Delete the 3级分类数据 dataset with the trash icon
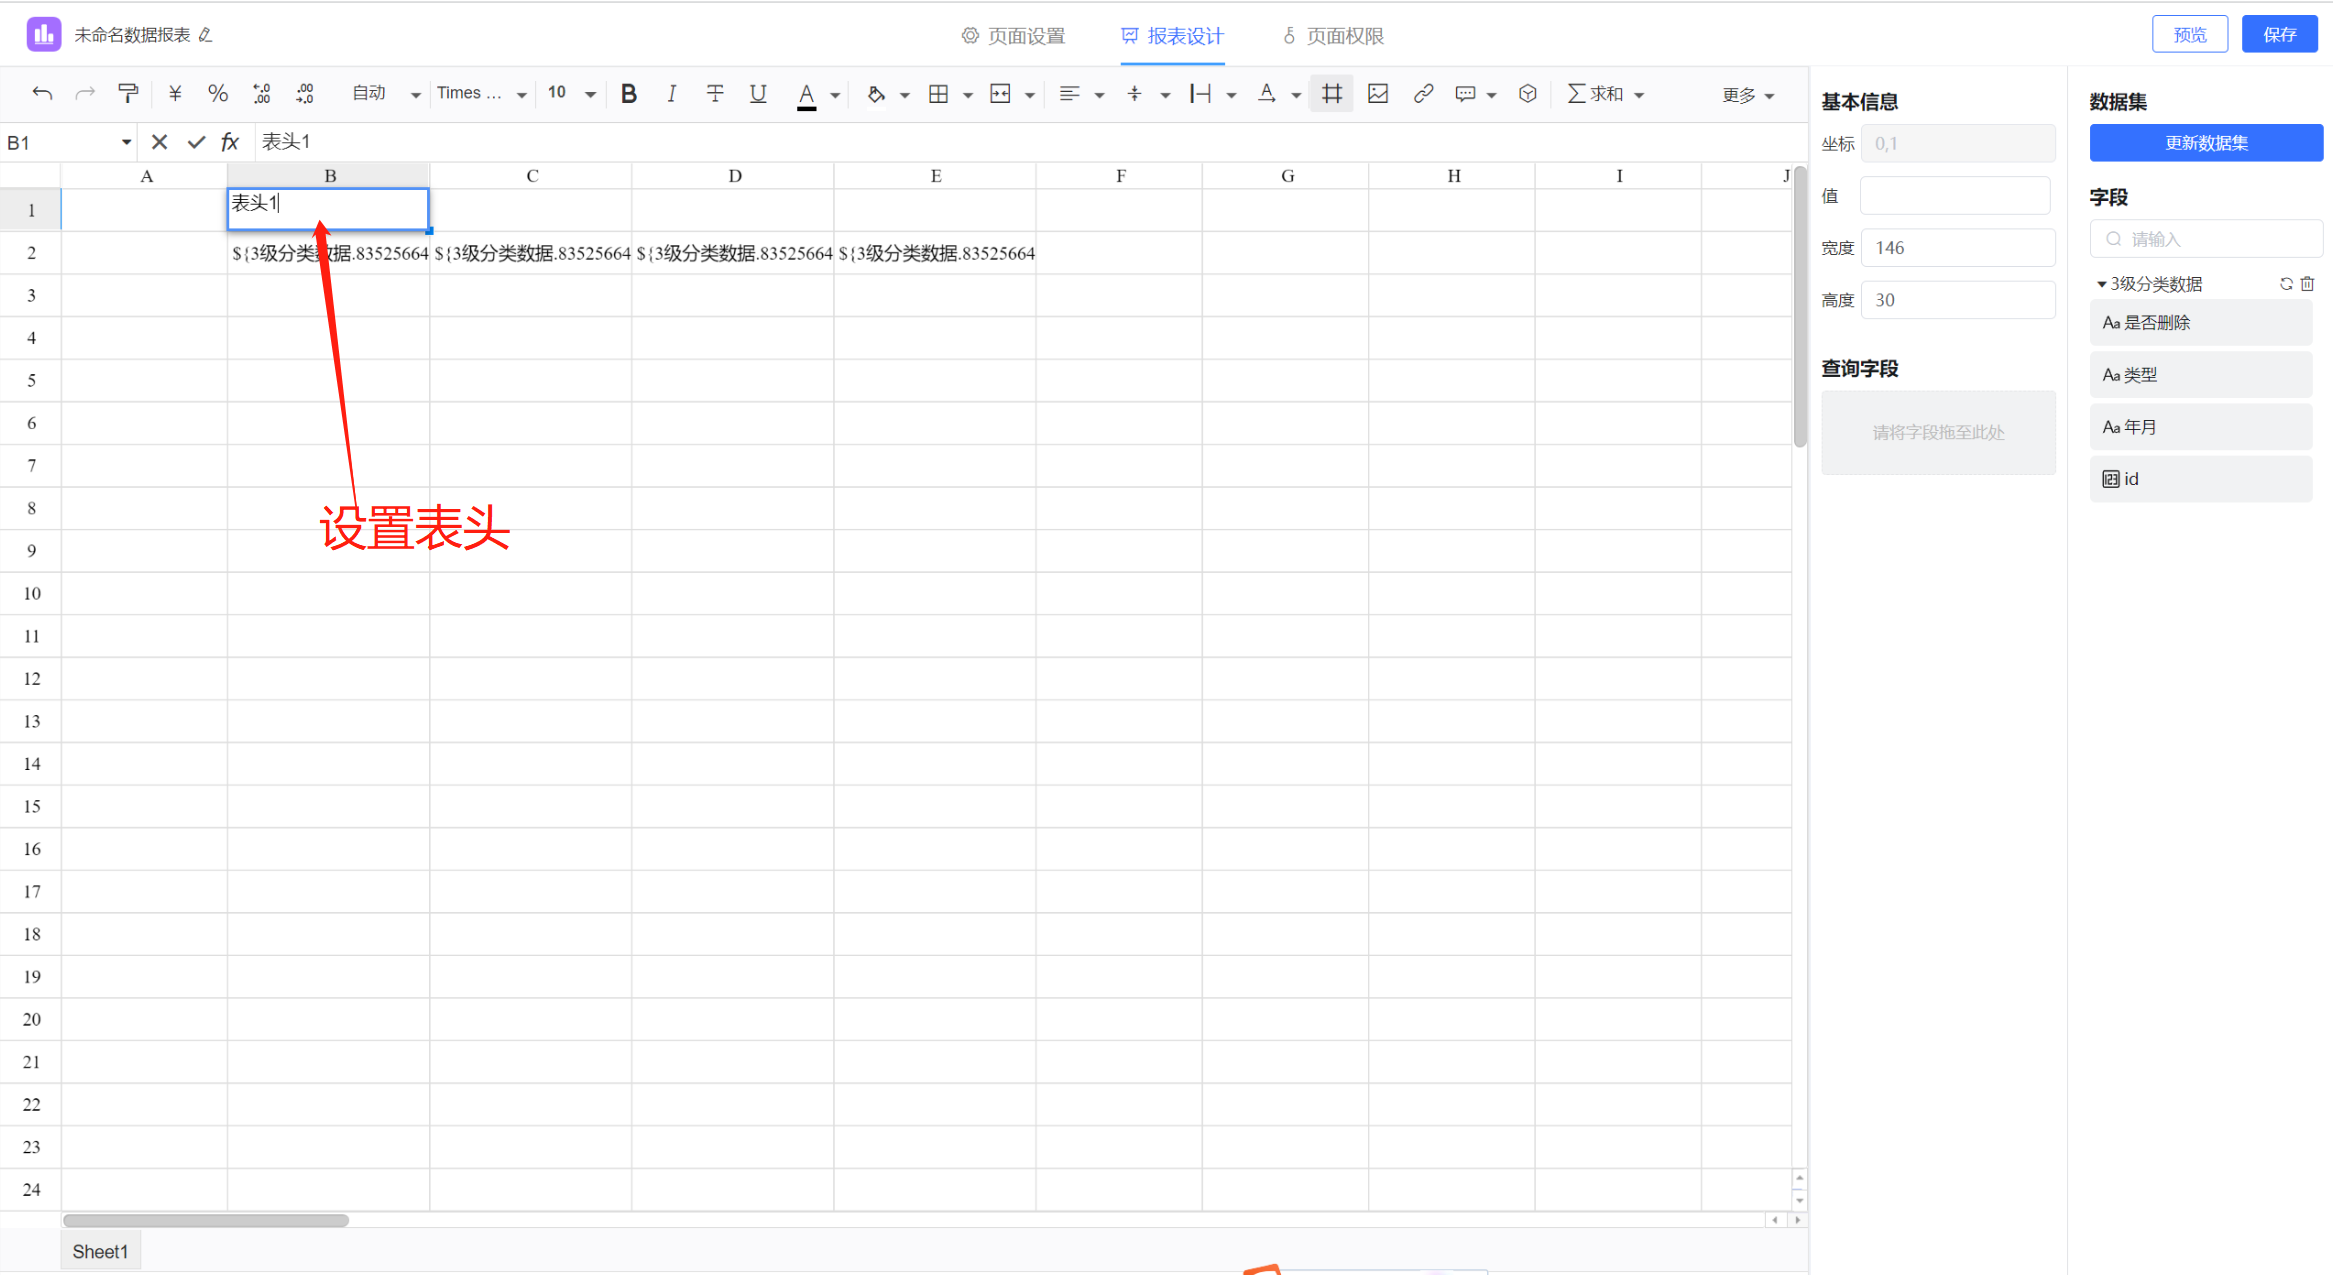Screen dimensions: 2333x1275 click(2307, 284)
